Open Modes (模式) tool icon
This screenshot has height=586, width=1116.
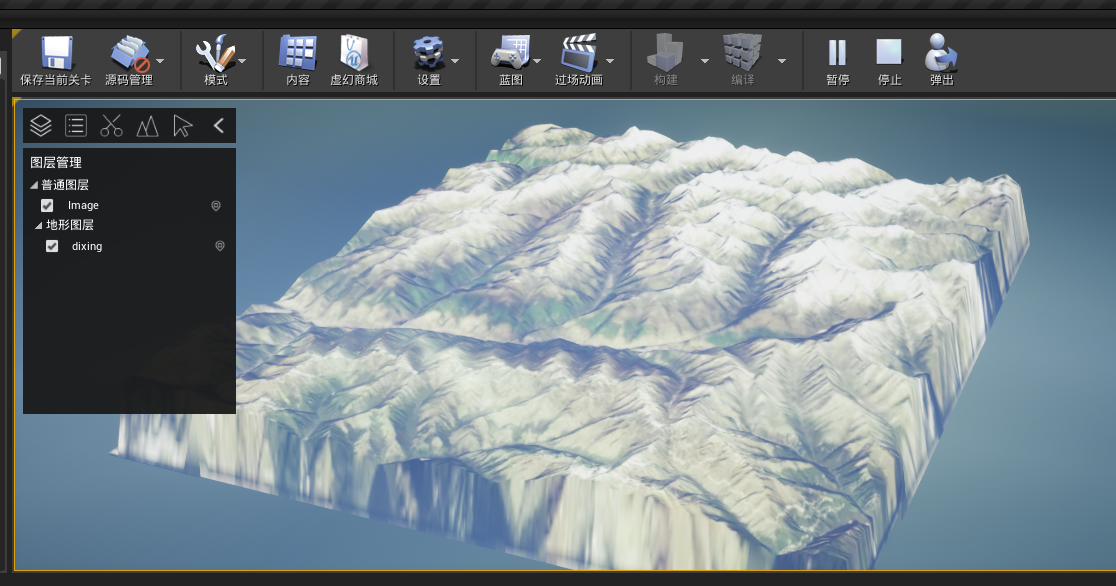pos(215,53)
